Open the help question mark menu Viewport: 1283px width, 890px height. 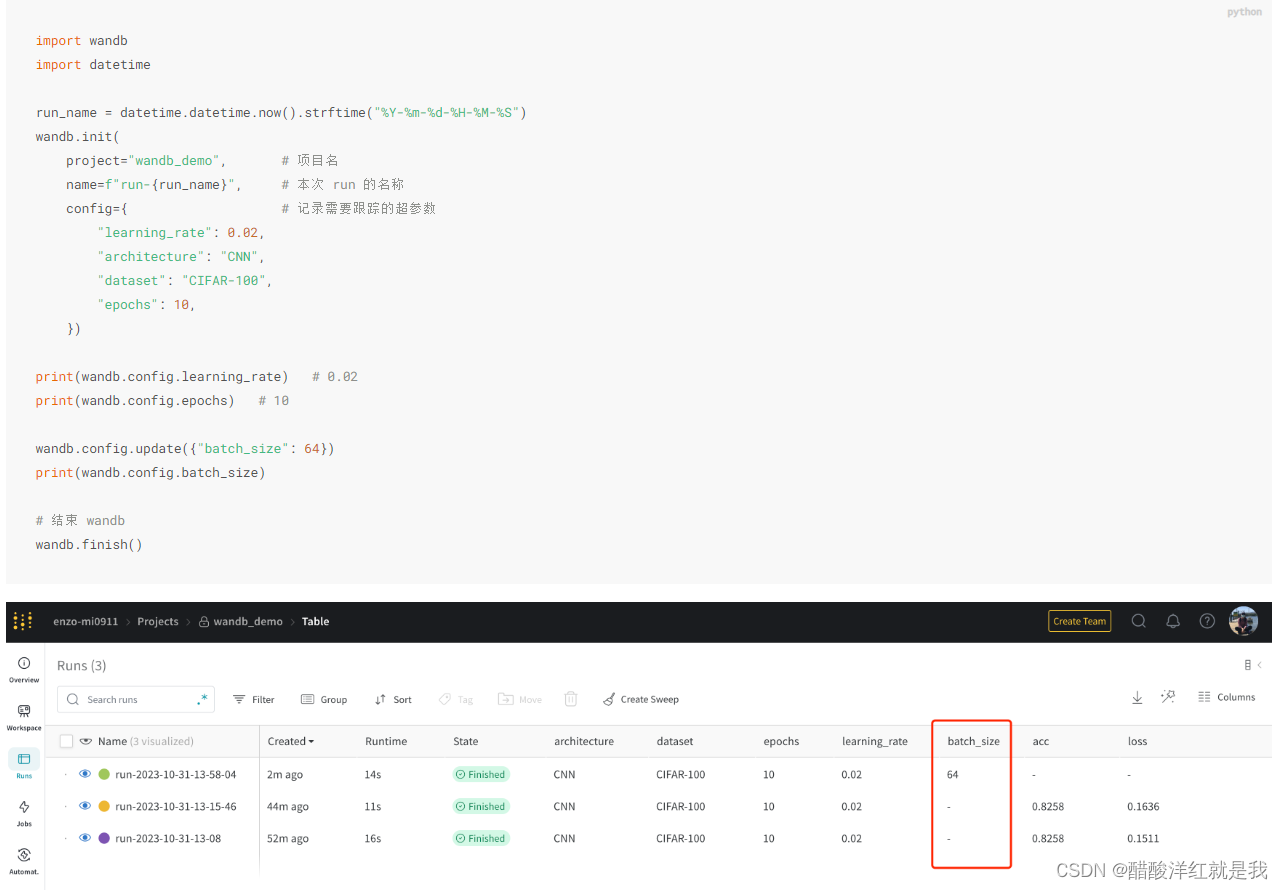[1207, 621]
